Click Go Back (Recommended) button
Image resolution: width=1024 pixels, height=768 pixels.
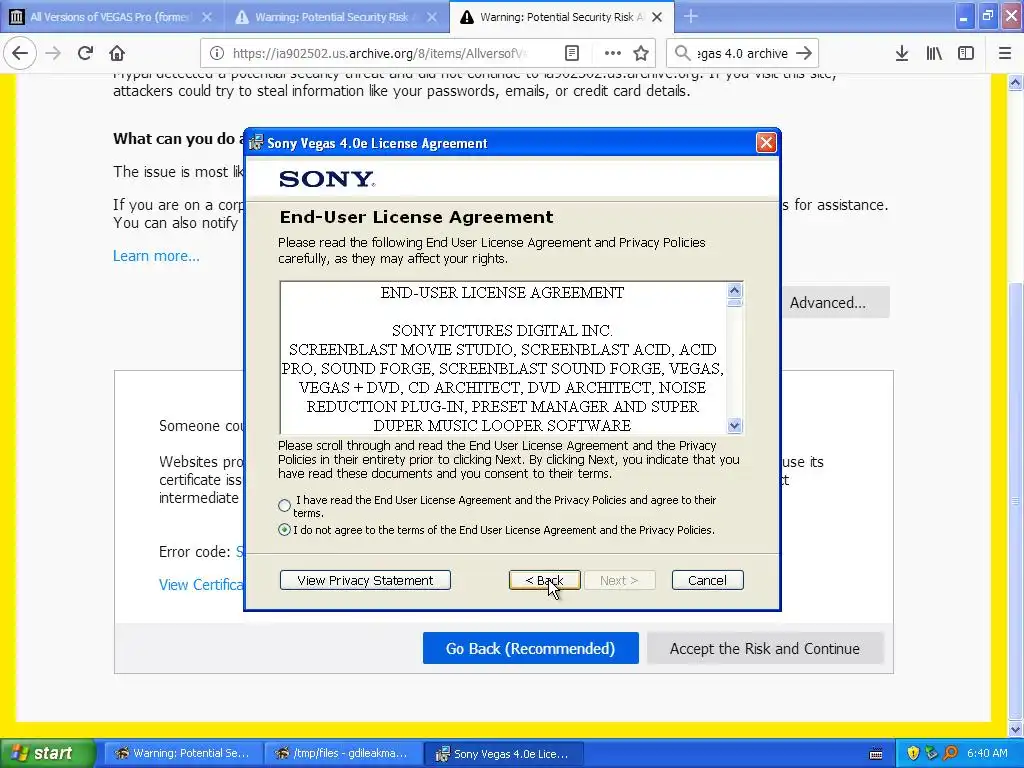(x=530, y=648)
